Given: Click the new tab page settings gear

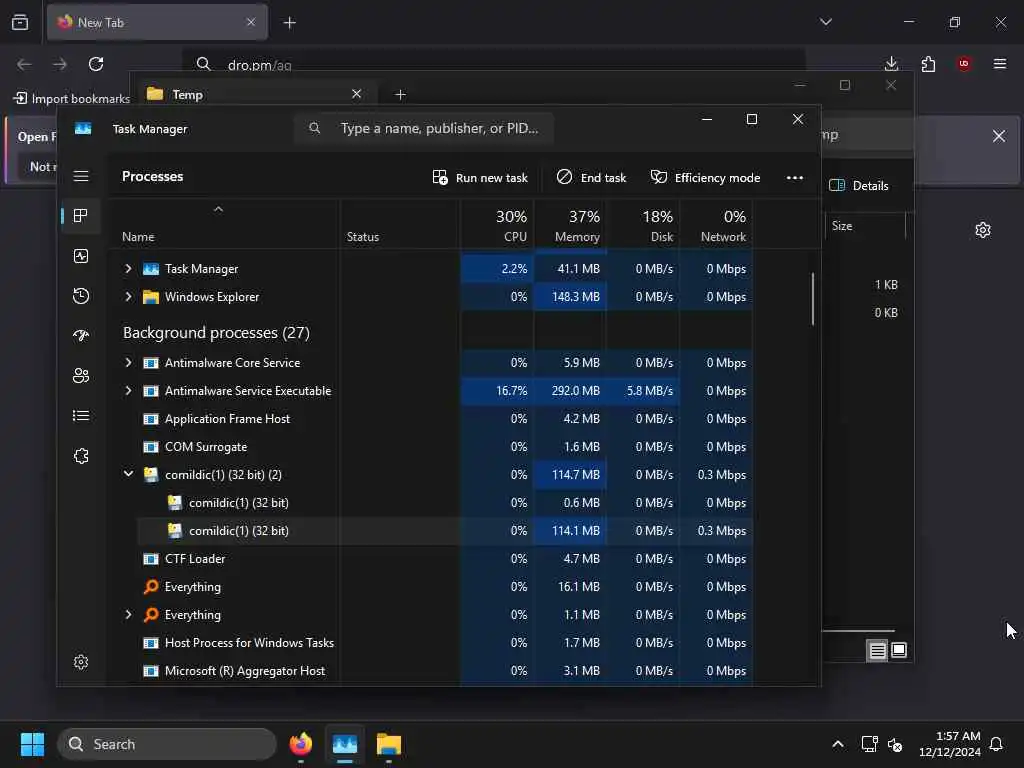Looking at the screenshot, I should 983,230.
